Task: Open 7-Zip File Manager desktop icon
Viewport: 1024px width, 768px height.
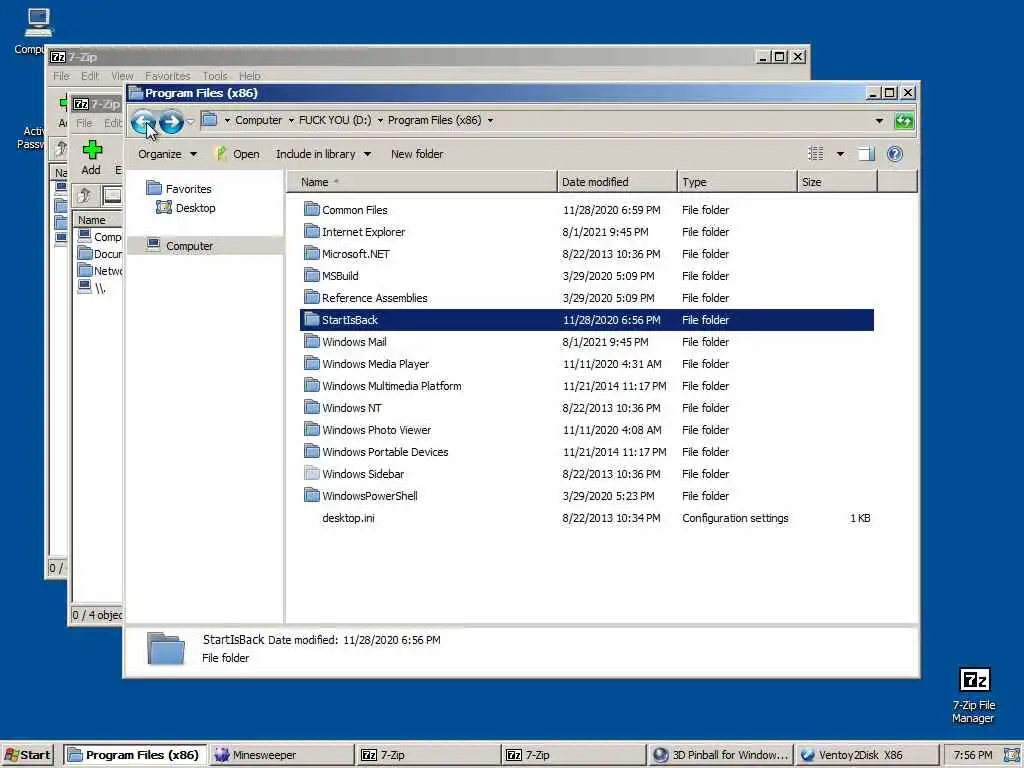Action: [974, 695]
